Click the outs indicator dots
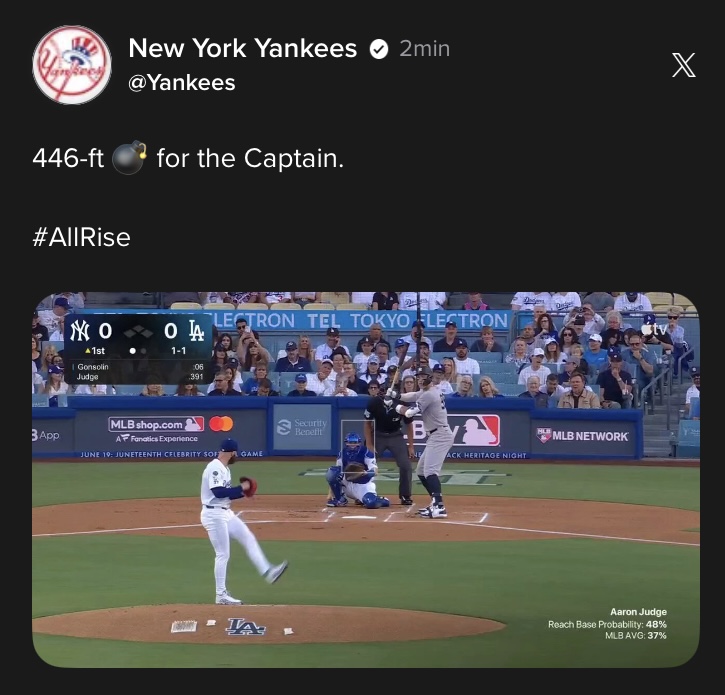Image resolution: width=725 pixels, height=695 pixels. point(138,351)
